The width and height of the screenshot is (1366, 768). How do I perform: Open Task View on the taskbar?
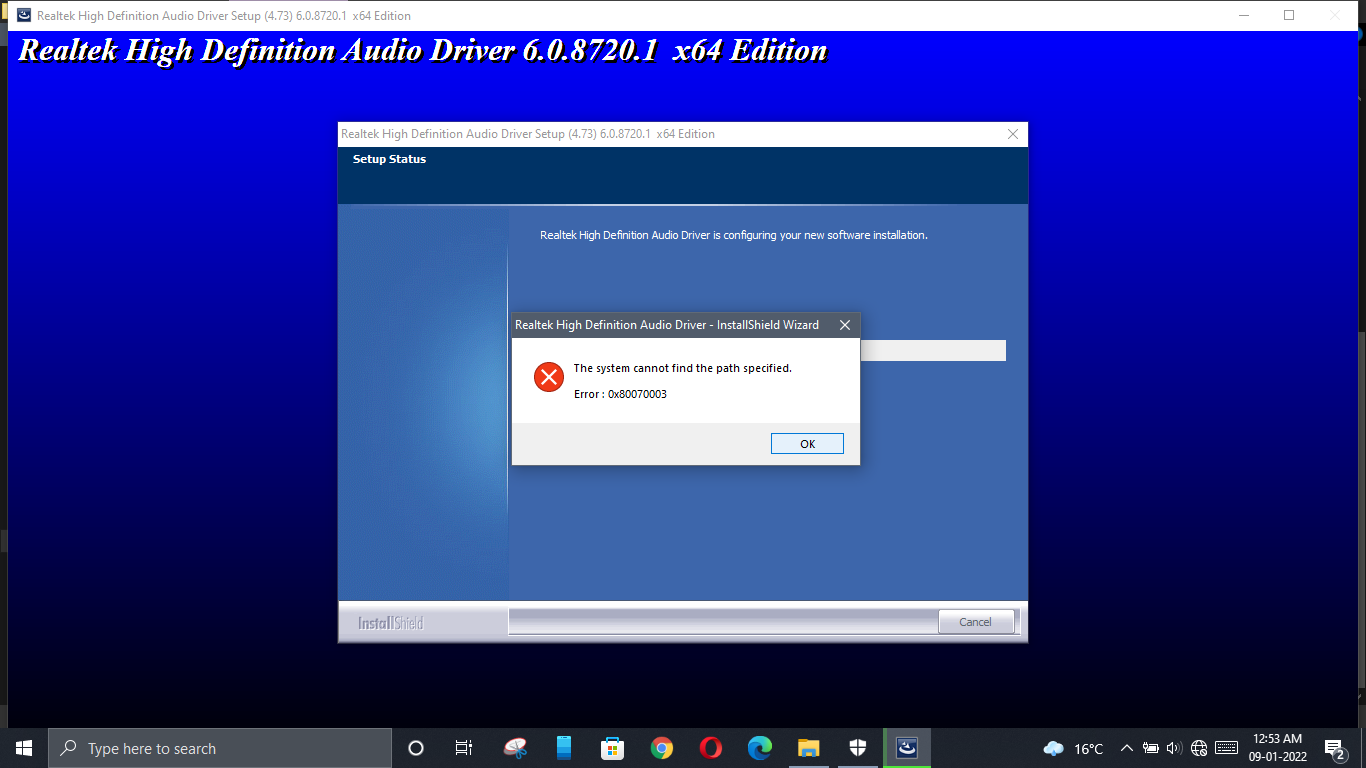coord(464,748)
